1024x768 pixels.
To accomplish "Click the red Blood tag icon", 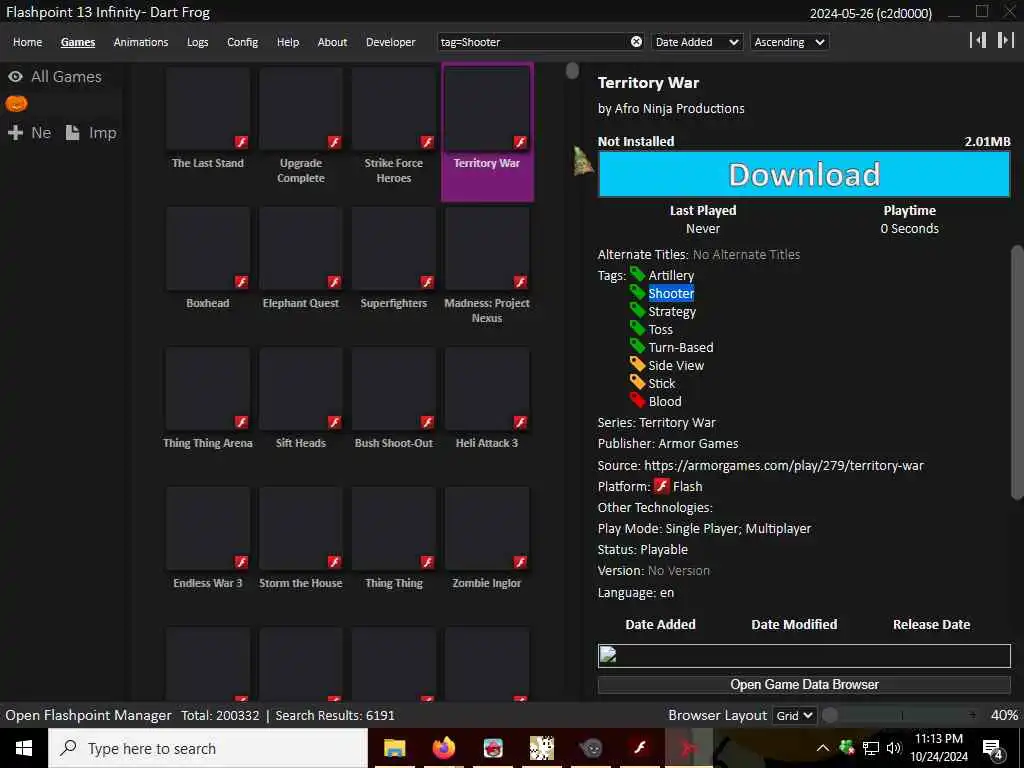I will [x=637, y=400].
